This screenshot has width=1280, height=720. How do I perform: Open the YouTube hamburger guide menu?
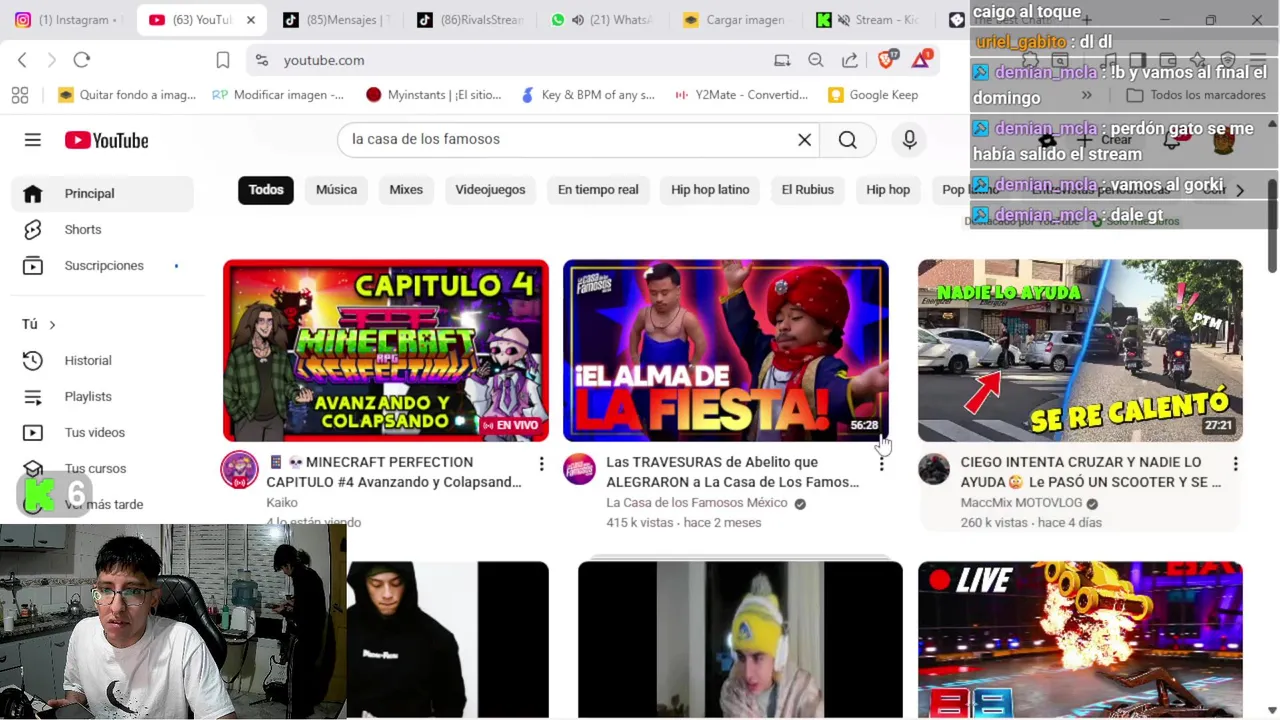[x=33, y=140]
